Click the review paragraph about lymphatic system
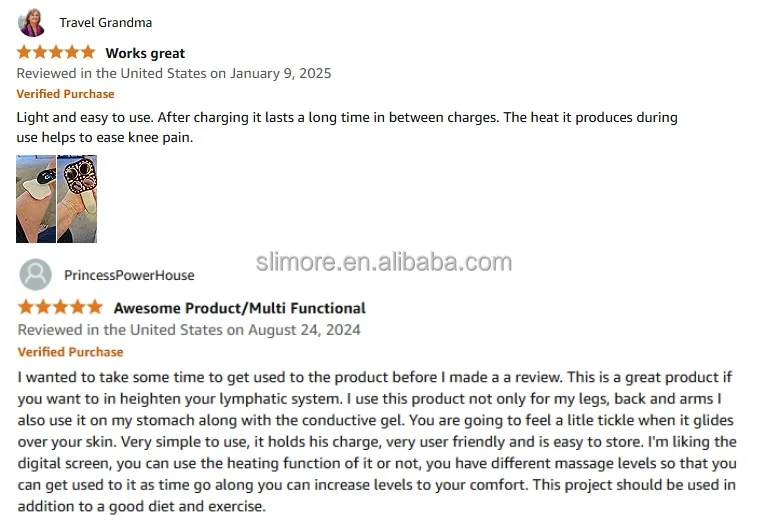The width and height of the screenshot is (766, 521). coord(377,442)
